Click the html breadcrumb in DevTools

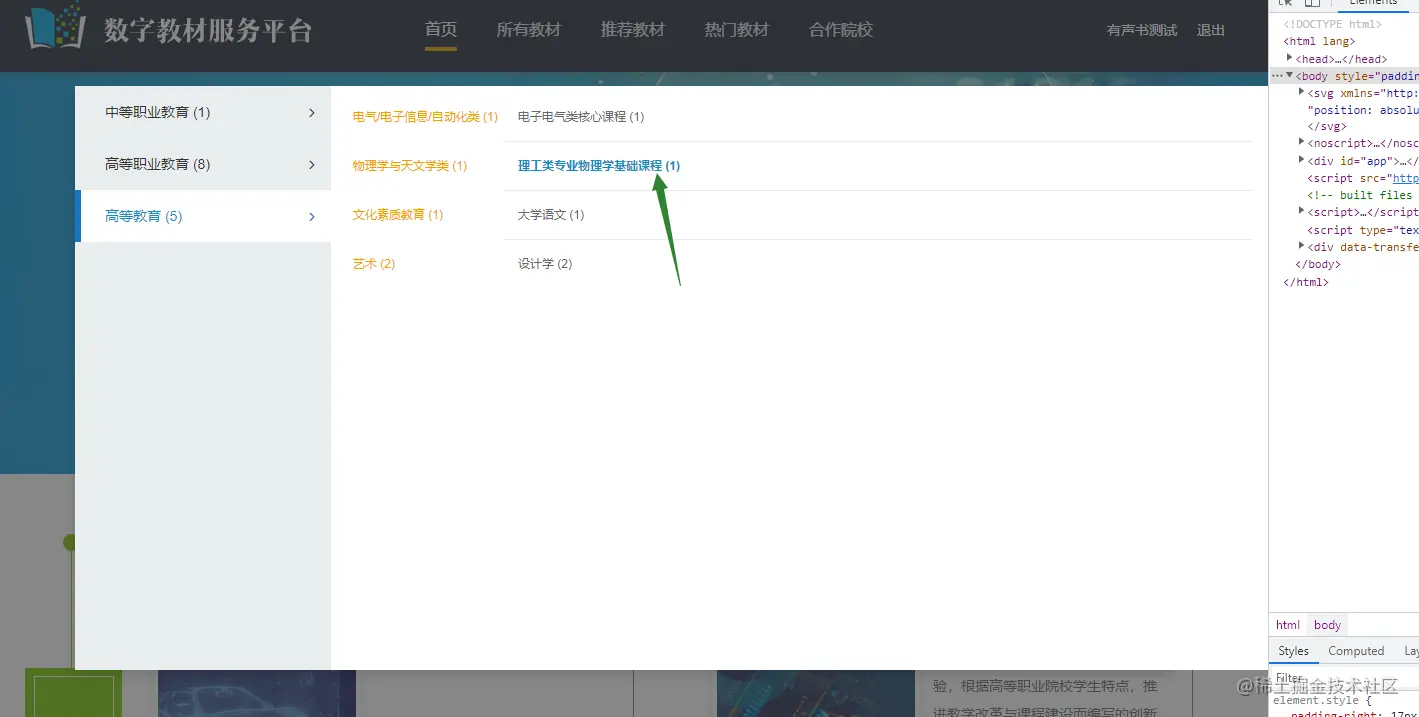(1288, 625)
